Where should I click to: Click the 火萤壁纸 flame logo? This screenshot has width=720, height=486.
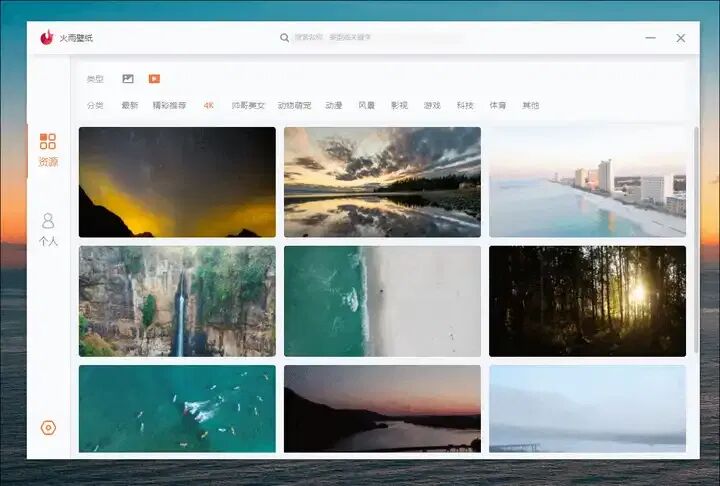point(47,37)
